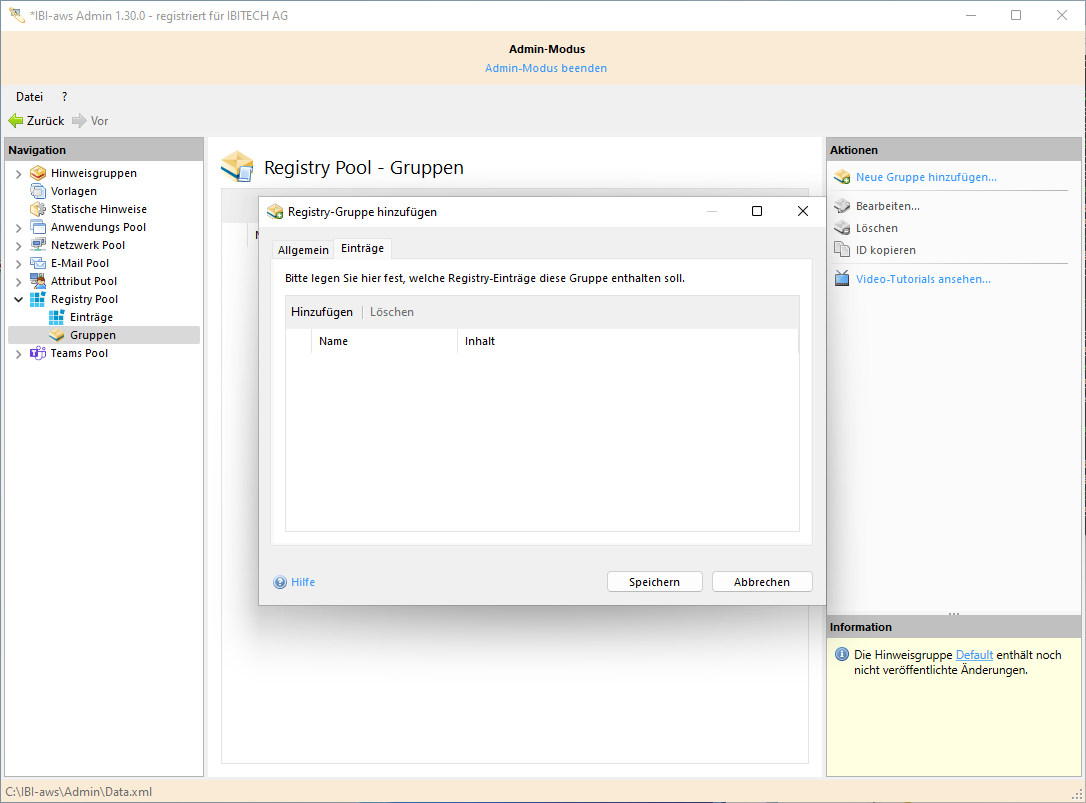Collapse the Registry Pool tree node
Viewport: 1086px width, 803px height.
tap(18, 299)
